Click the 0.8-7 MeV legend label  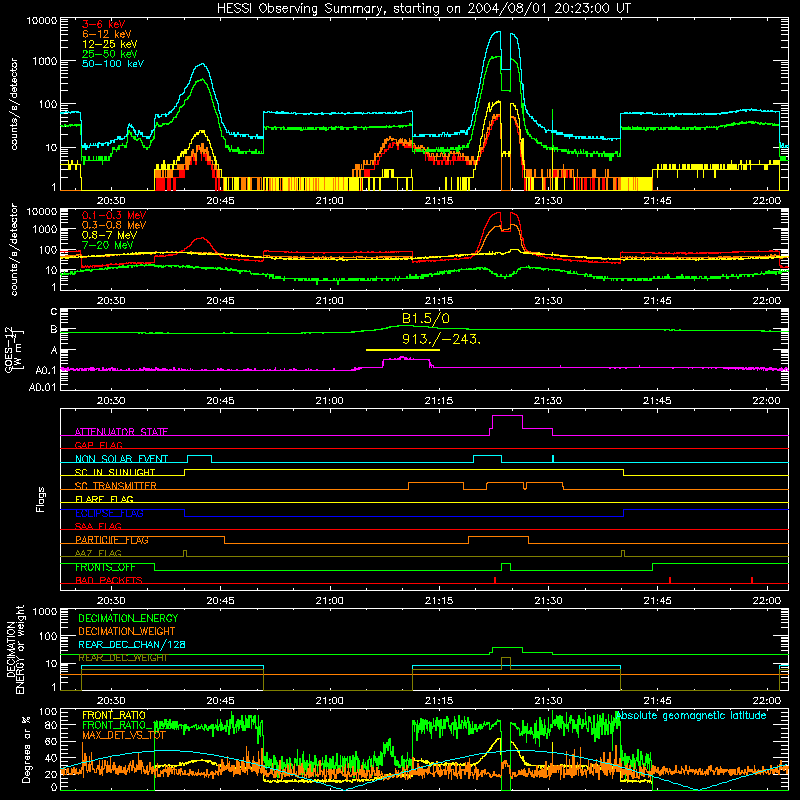109,235
